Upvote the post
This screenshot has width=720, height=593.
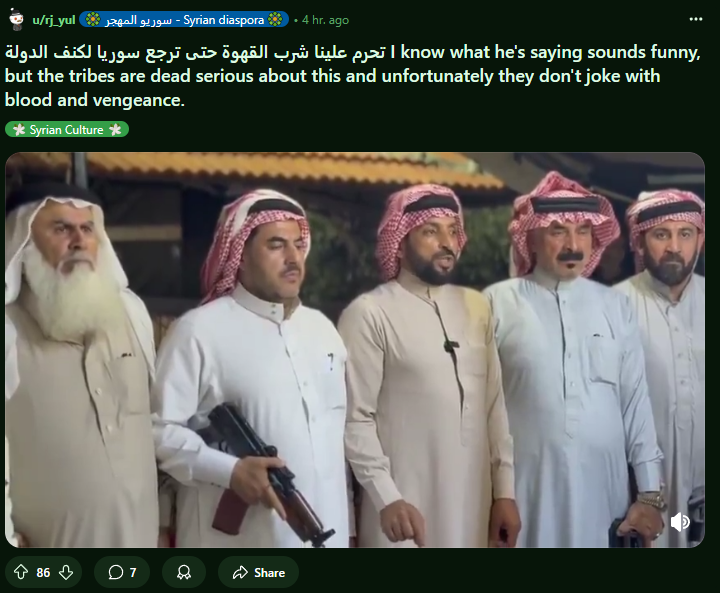[x=21, y=572]
